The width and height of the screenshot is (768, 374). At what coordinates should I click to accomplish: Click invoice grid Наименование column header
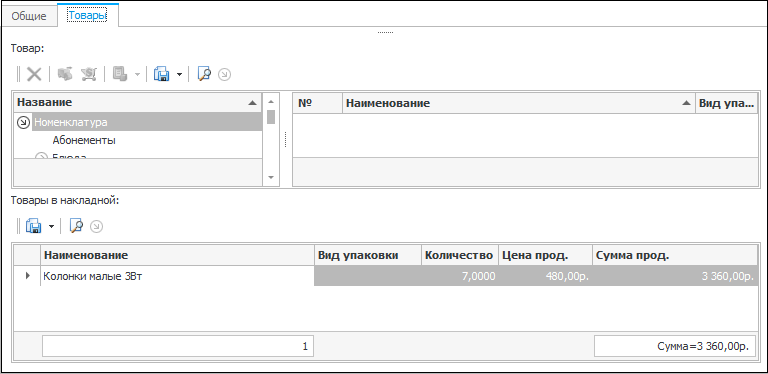pos(177,255)
